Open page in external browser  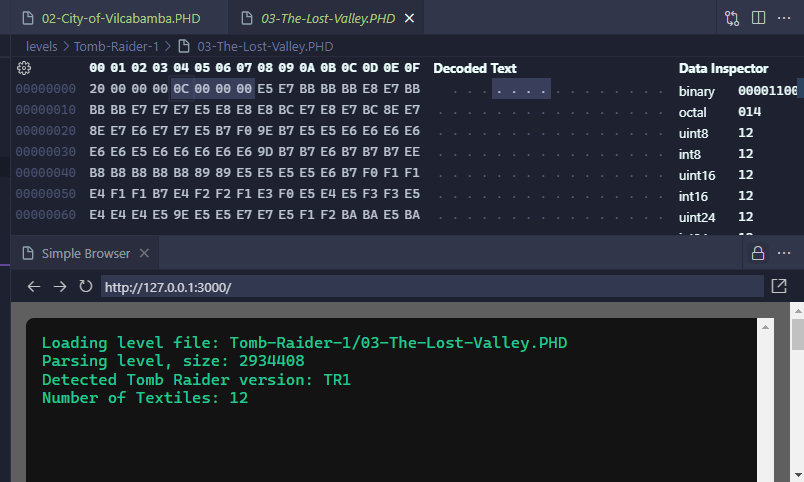click(779, 286)
